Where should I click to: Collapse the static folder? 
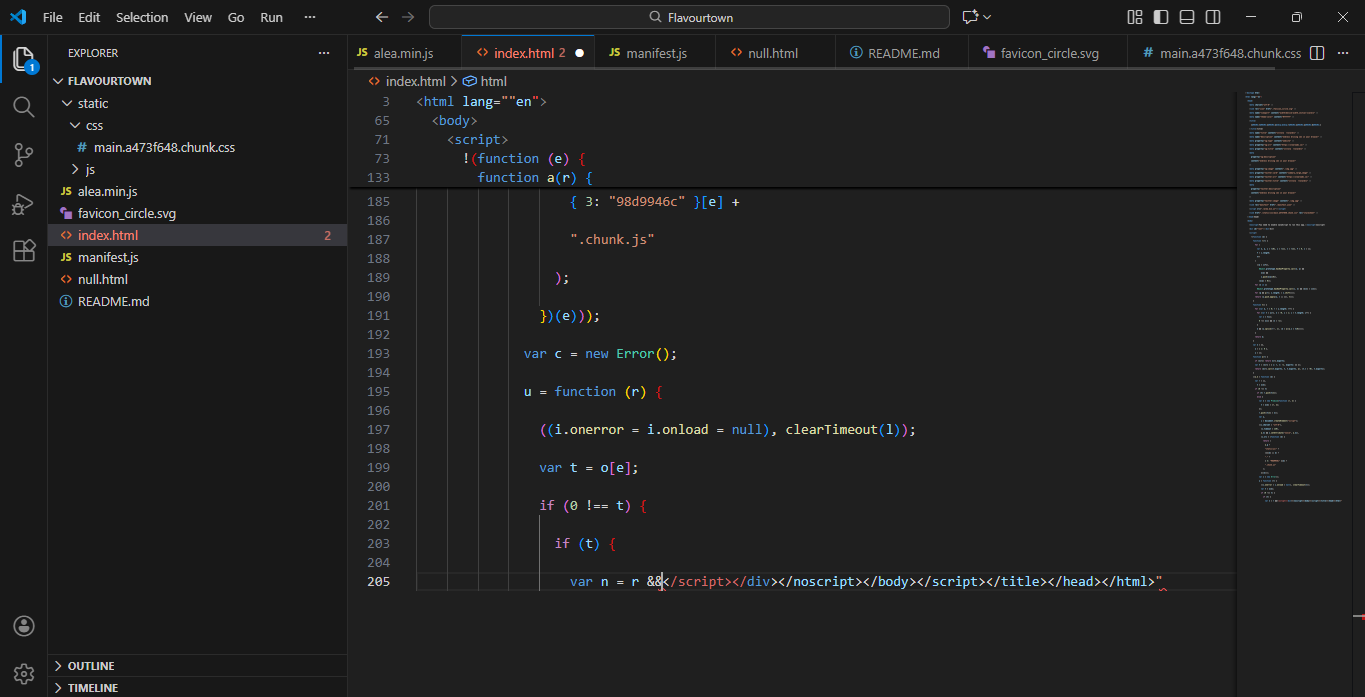pos(92,103)
